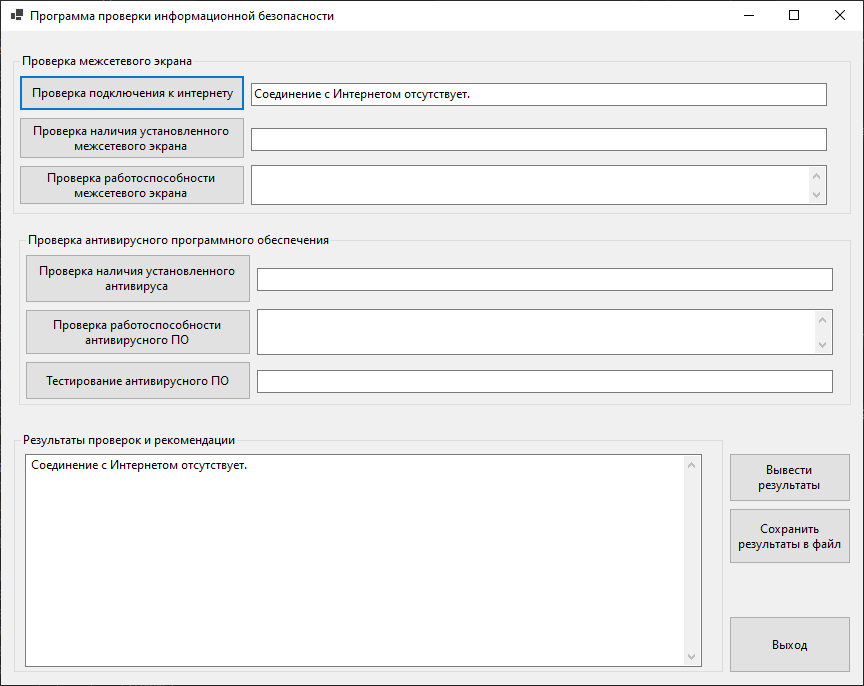Focus the internet connection result field
The height and width of the screenshot is (686, 864).
[539, 94]
